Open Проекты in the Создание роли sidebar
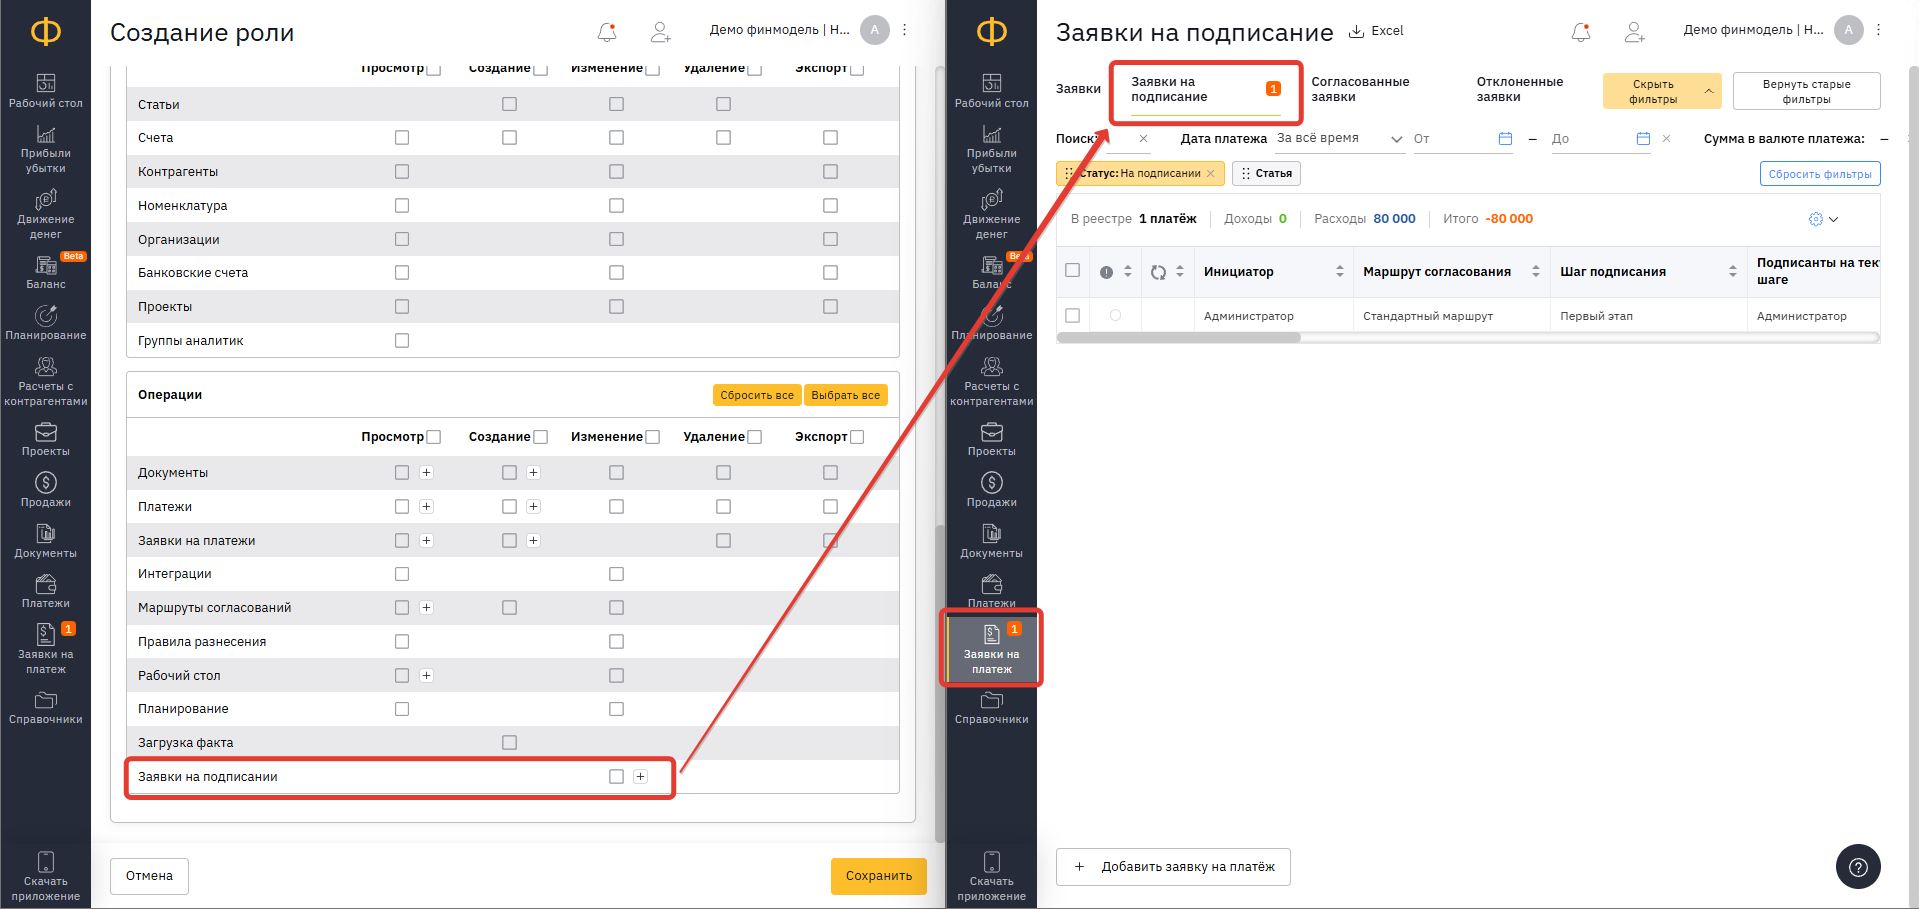The height and width of the screenshot is (909, 1919). tap(46, 439)
